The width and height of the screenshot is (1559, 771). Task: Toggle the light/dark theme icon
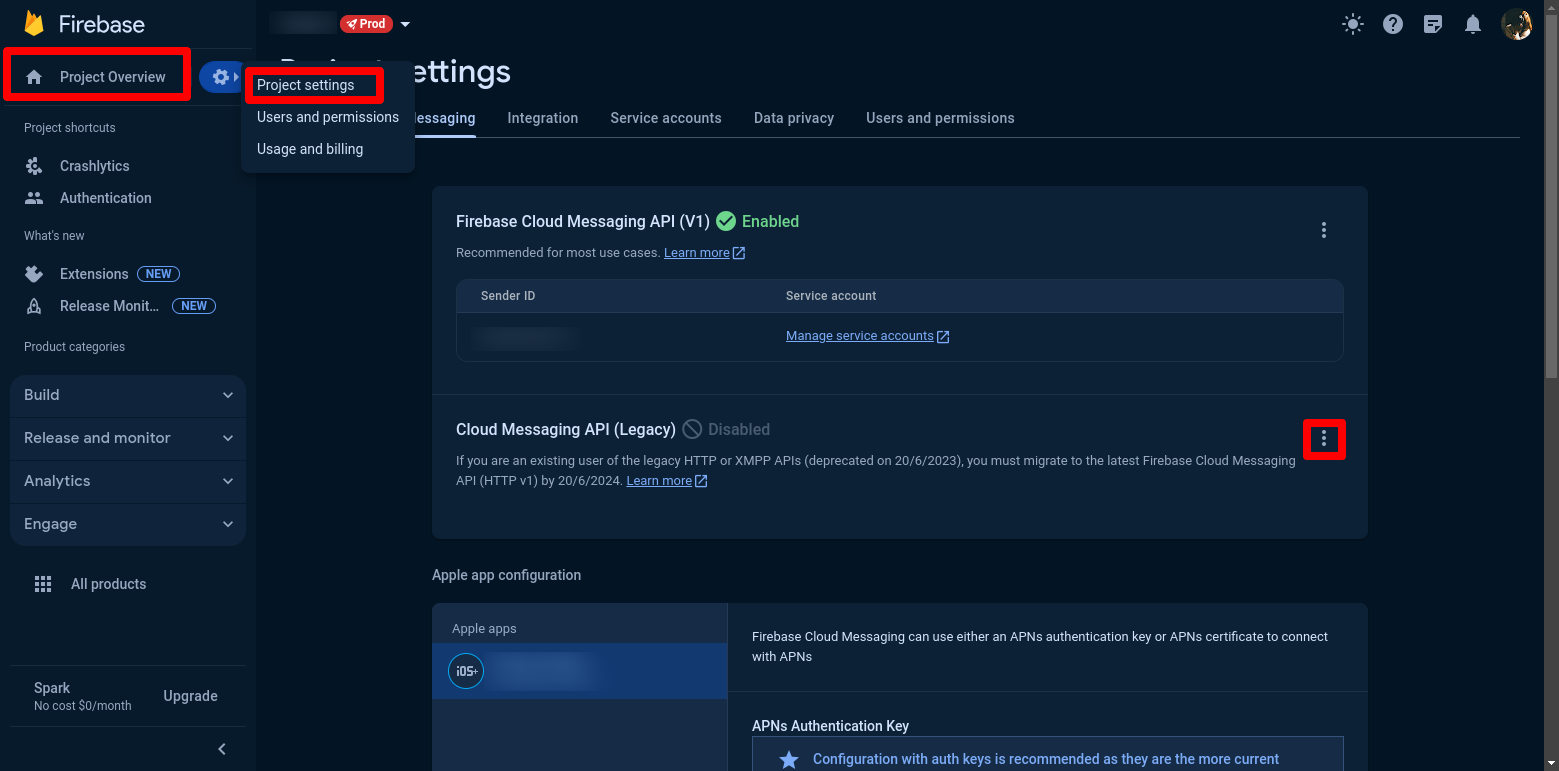coord(1353,24)
